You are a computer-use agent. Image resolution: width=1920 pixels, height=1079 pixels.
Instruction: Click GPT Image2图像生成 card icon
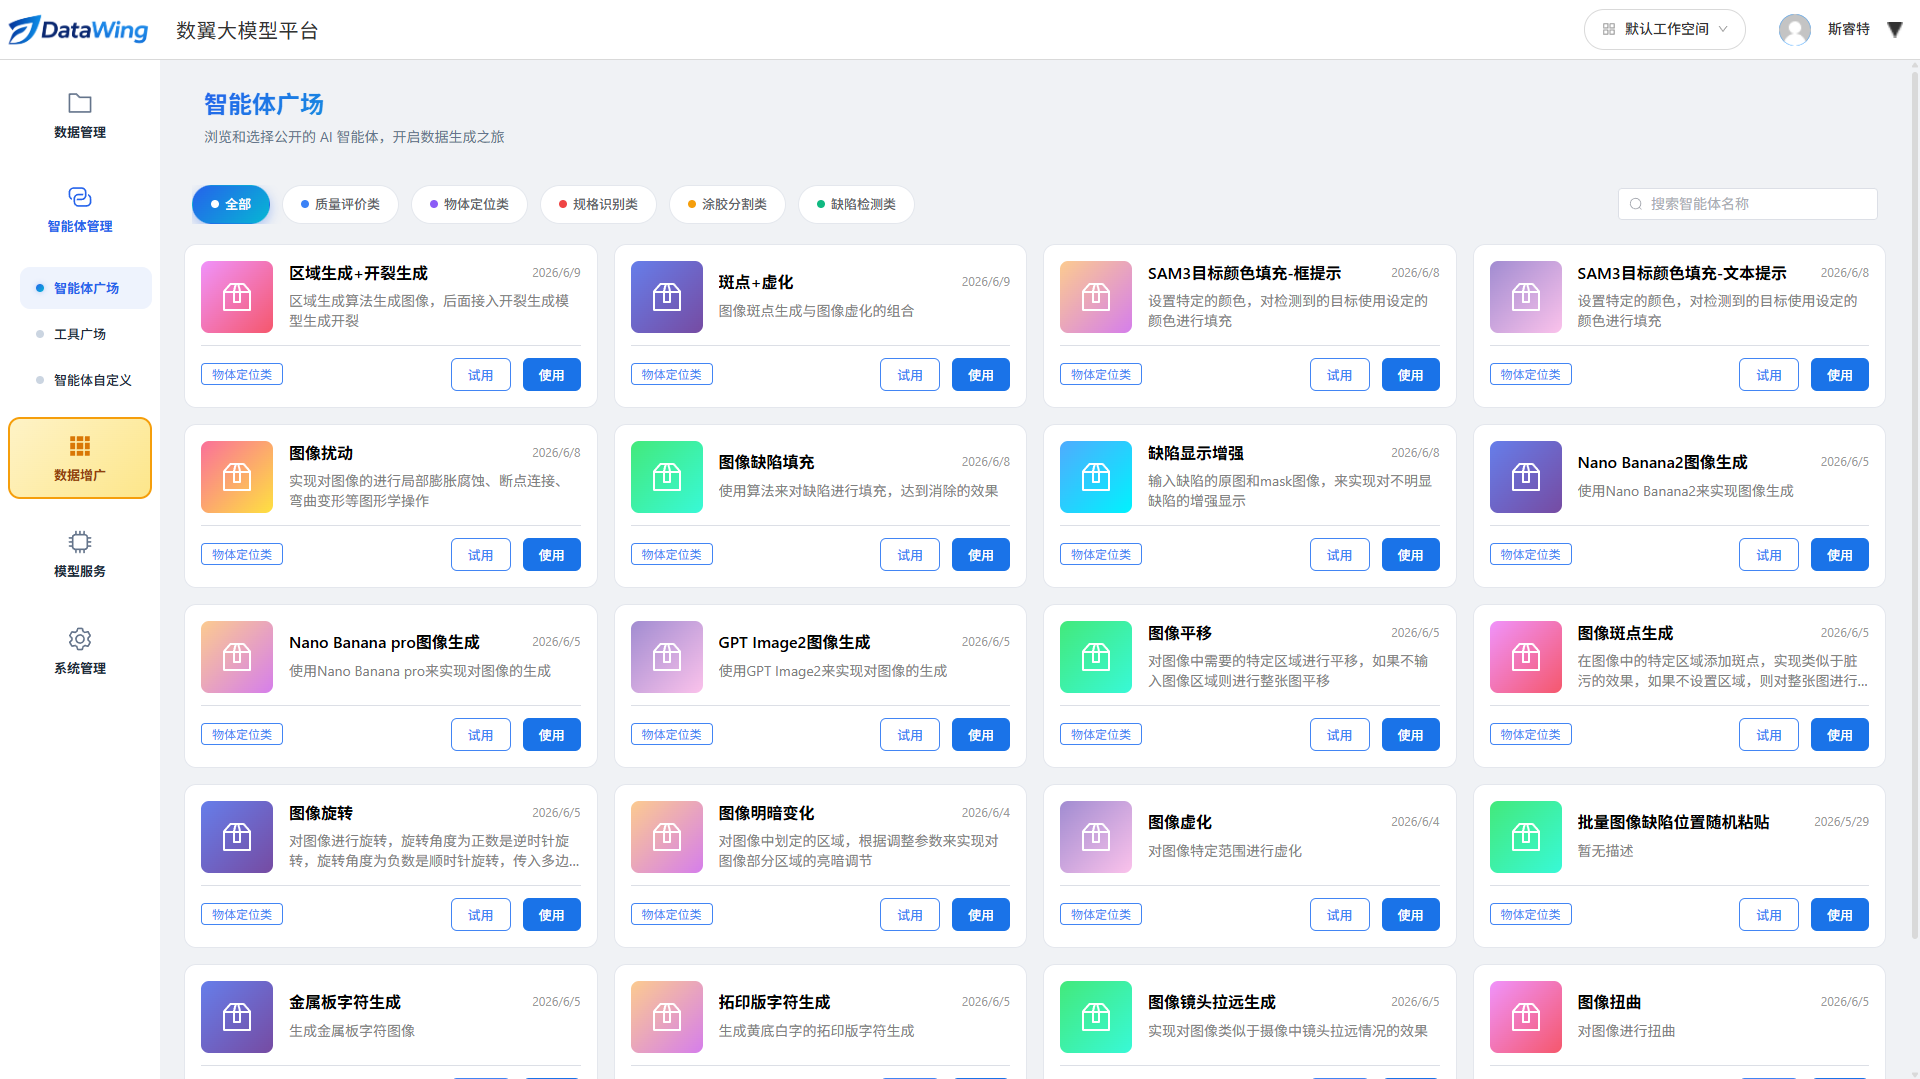click(667, 657)
